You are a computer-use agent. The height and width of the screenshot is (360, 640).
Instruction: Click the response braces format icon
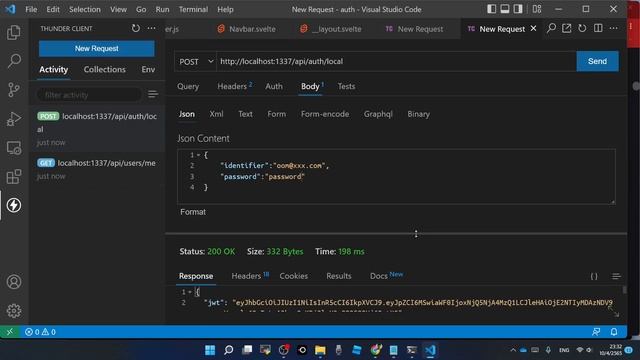(594, 276)
